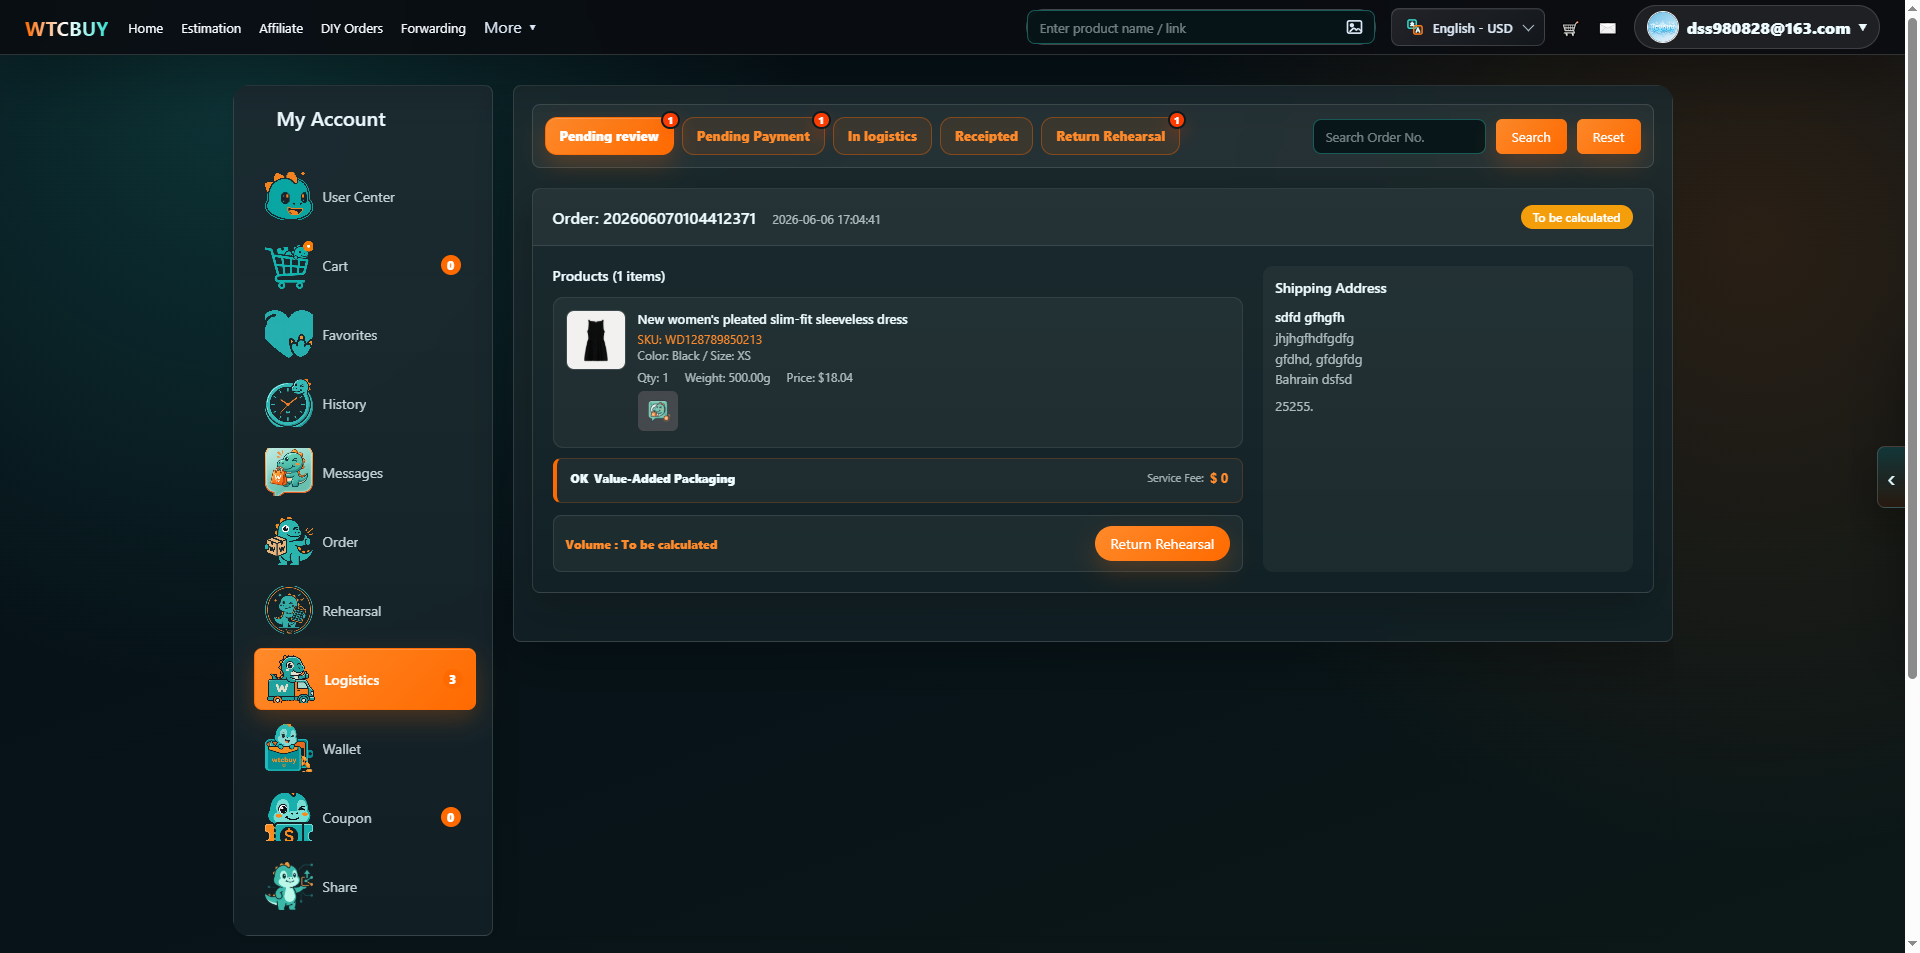Click the History clock icon

tap(289, 404)
